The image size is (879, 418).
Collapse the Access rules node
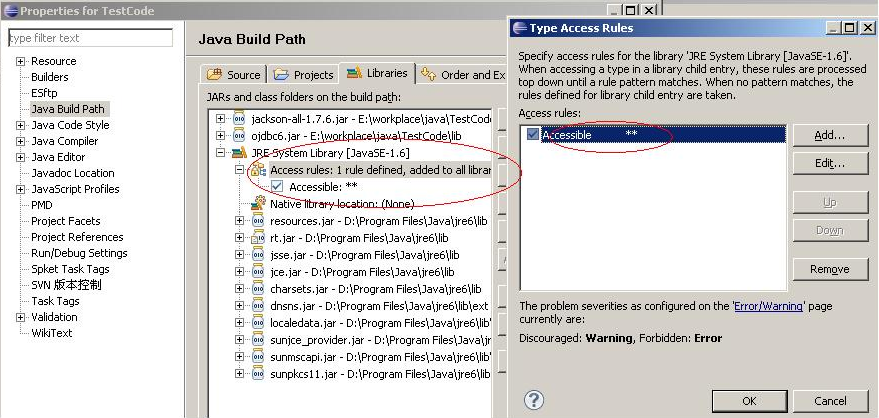pyautogui.click(x=239, y=169)
